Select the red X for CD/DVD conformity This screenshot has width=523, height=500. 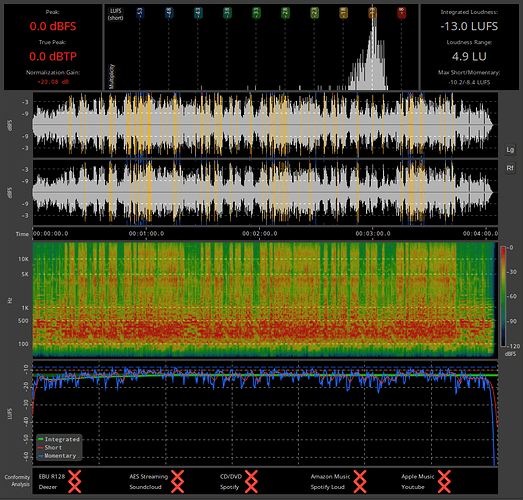[251, 476]
